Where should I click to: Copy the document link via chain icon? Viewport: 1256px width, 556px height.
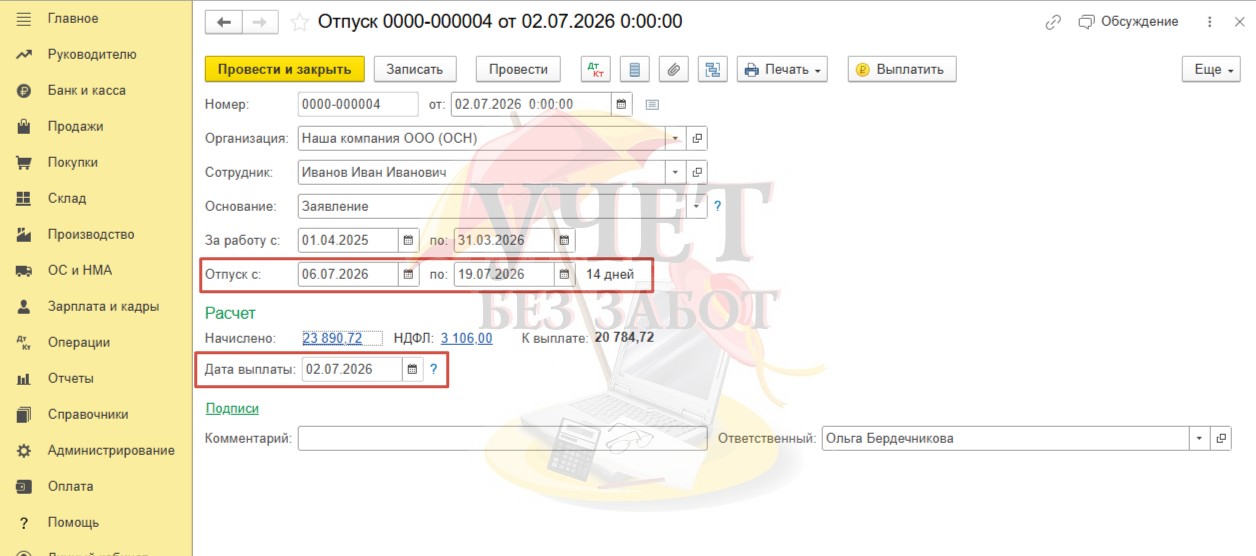click(1053, 22)
